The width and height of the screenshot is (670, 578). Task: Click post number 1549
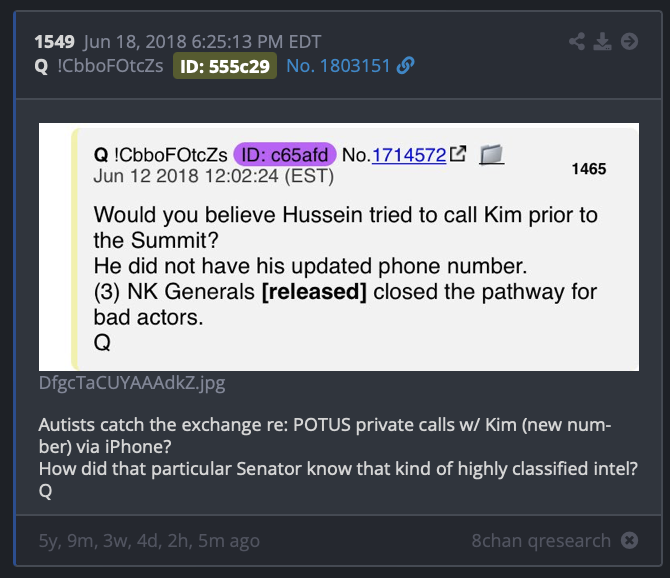click(54, 42)
